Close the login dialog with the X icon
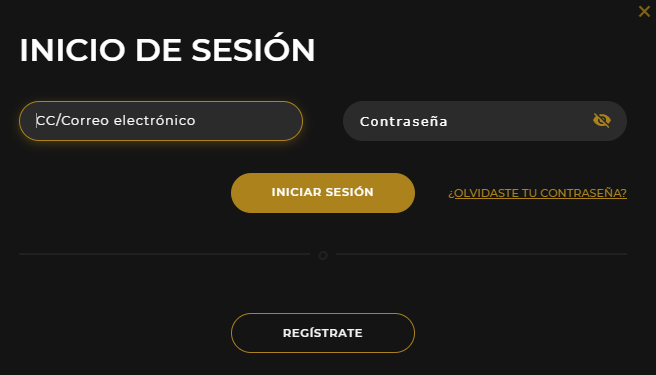 (x=644, y=11)
